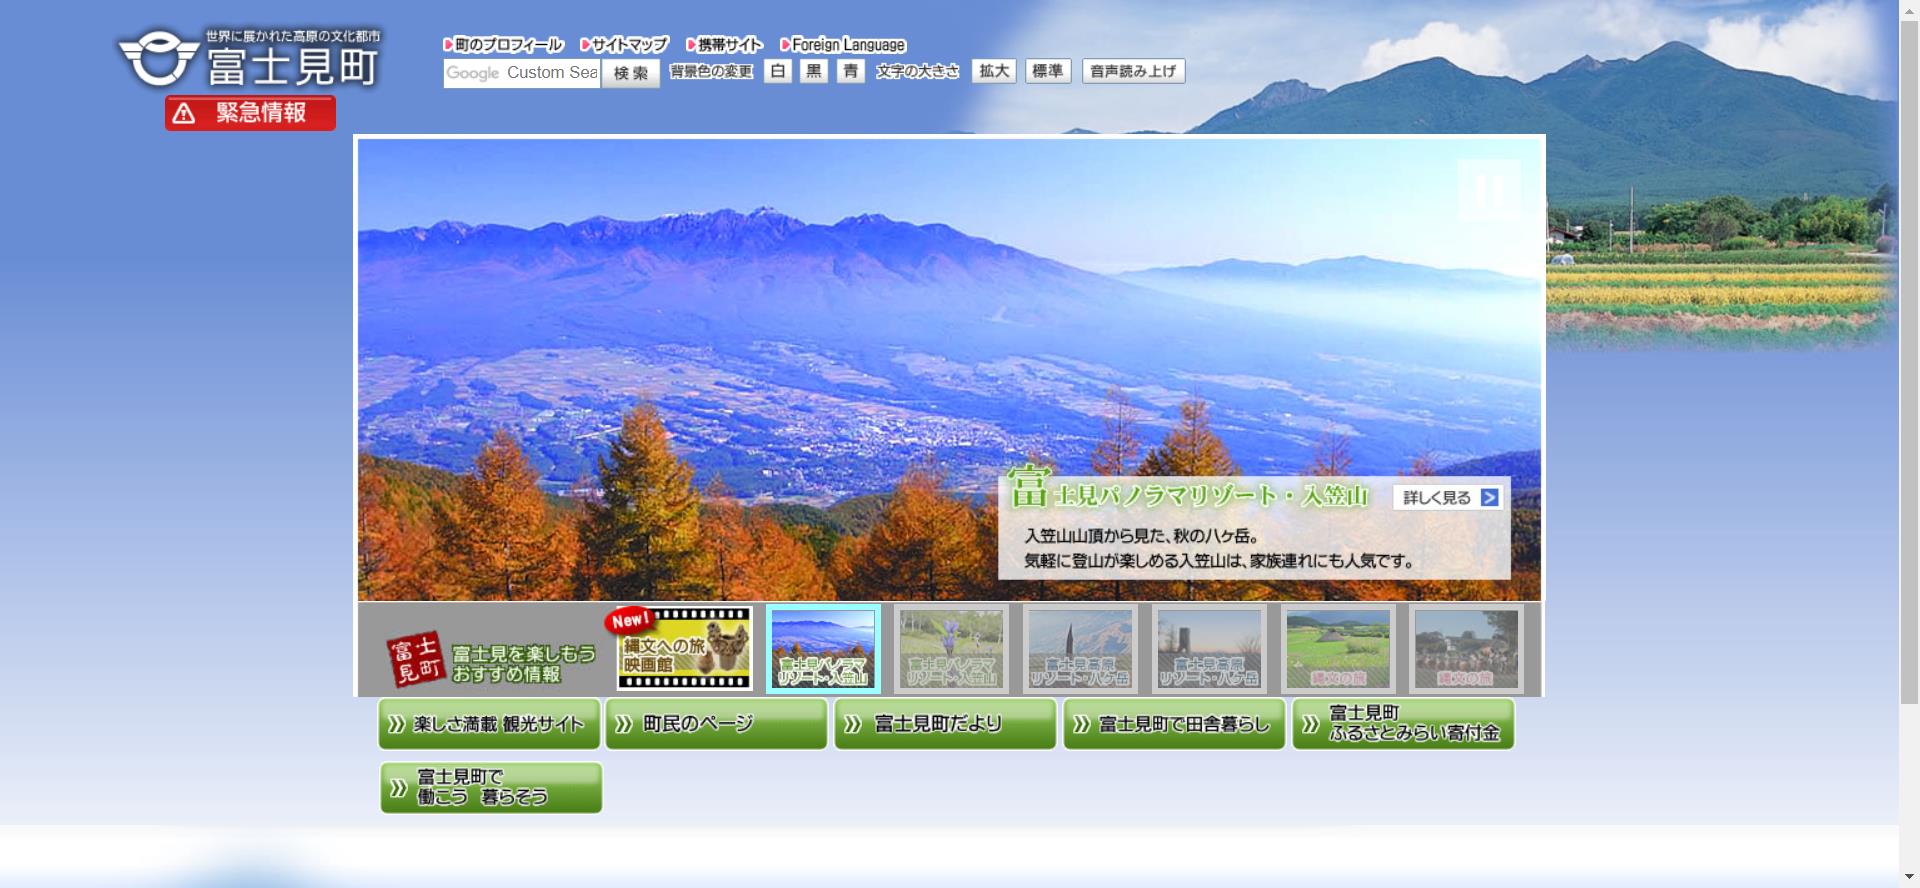Focus the Google Custom Search field
The width and height of the screenshot is (1920, 888).
(x=522, y=73)
